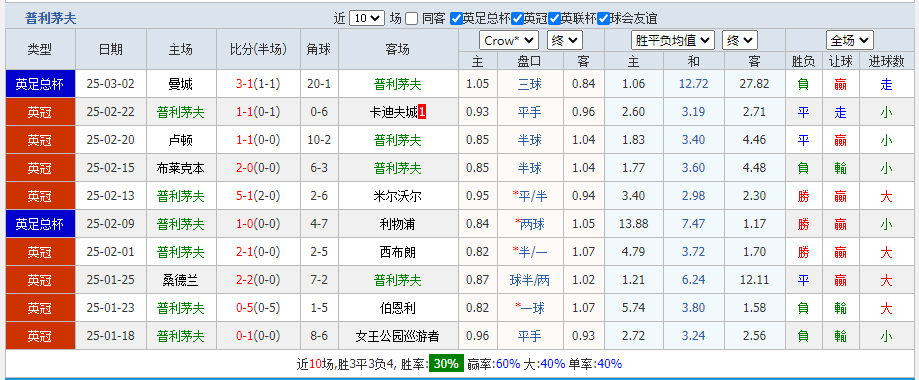Viewport: 919px width, 380px height.
Task: Click the 角球 column header
Action: click(x=319, y=49)
